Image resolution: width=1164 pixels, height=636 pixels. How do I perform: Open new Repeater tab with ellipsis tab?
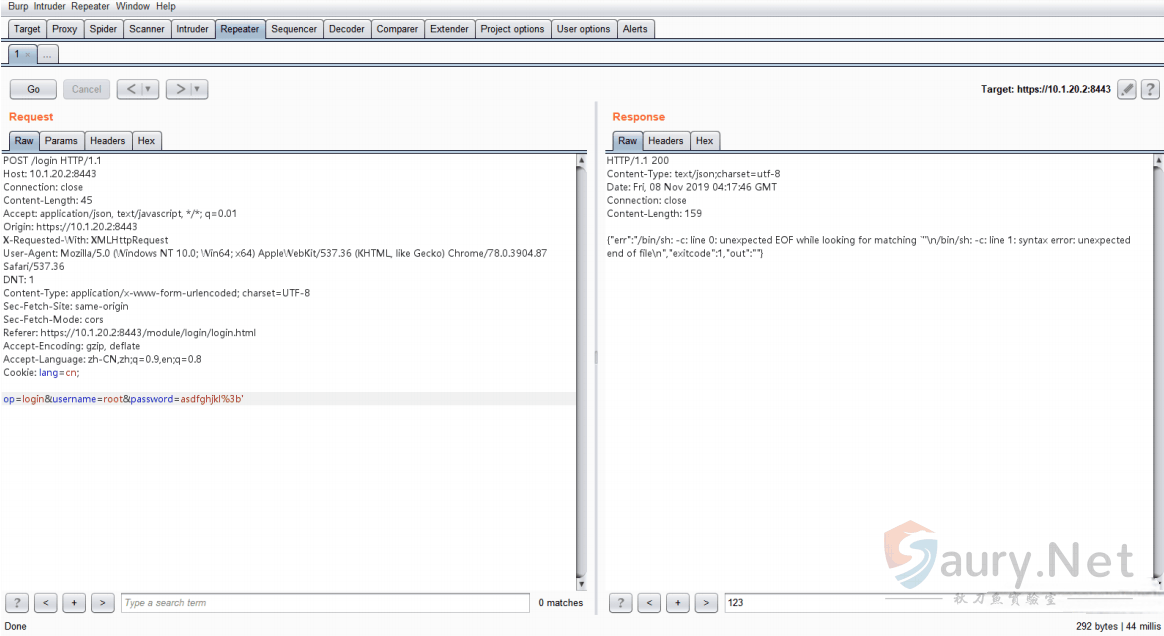tap(47, 54)
